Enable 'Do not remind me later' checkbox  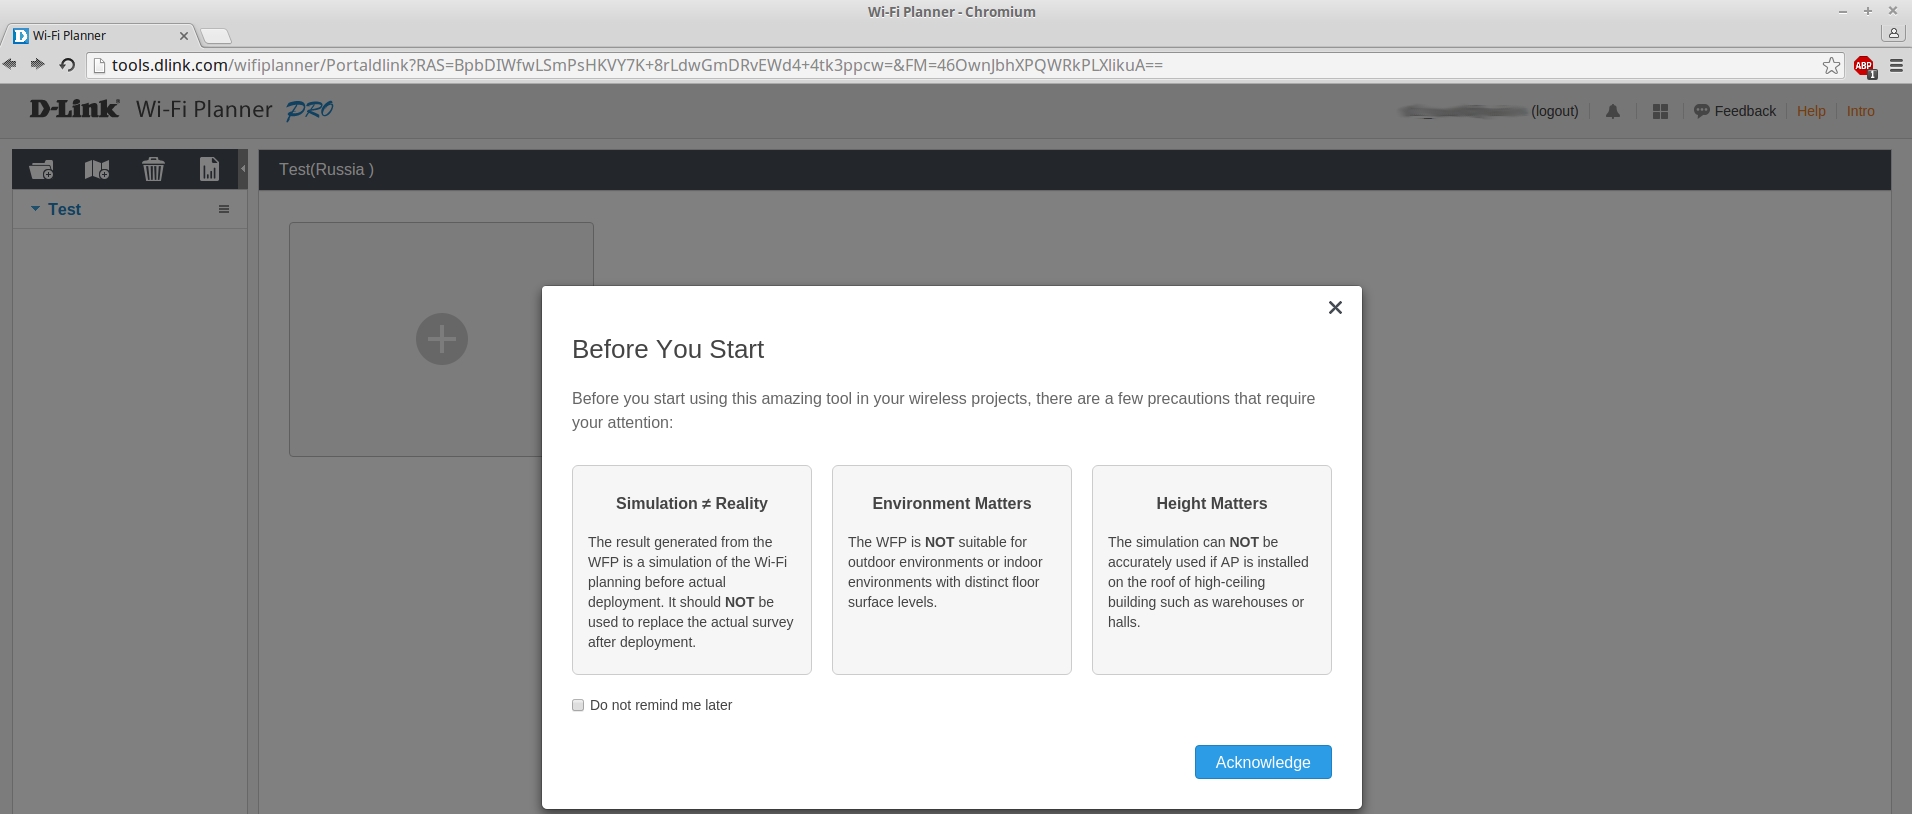(578, 705)
